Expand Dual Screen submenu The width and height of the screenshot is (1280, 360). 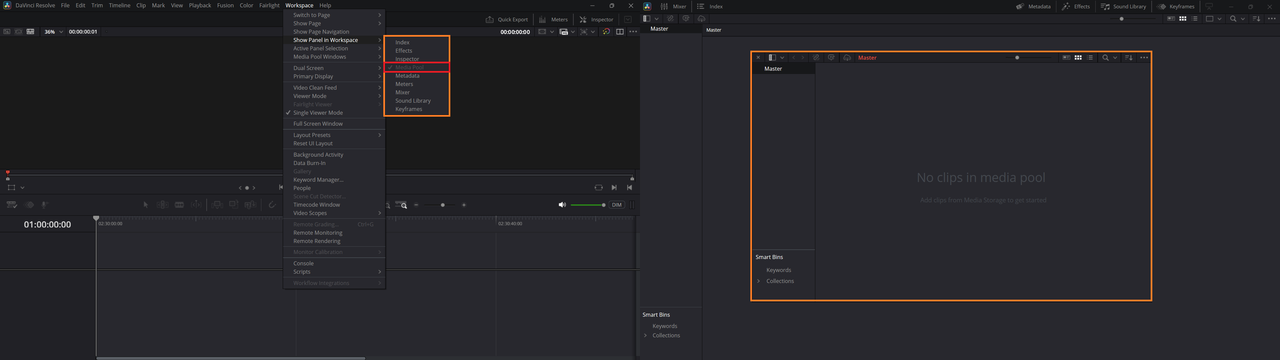tap(333, 68)
